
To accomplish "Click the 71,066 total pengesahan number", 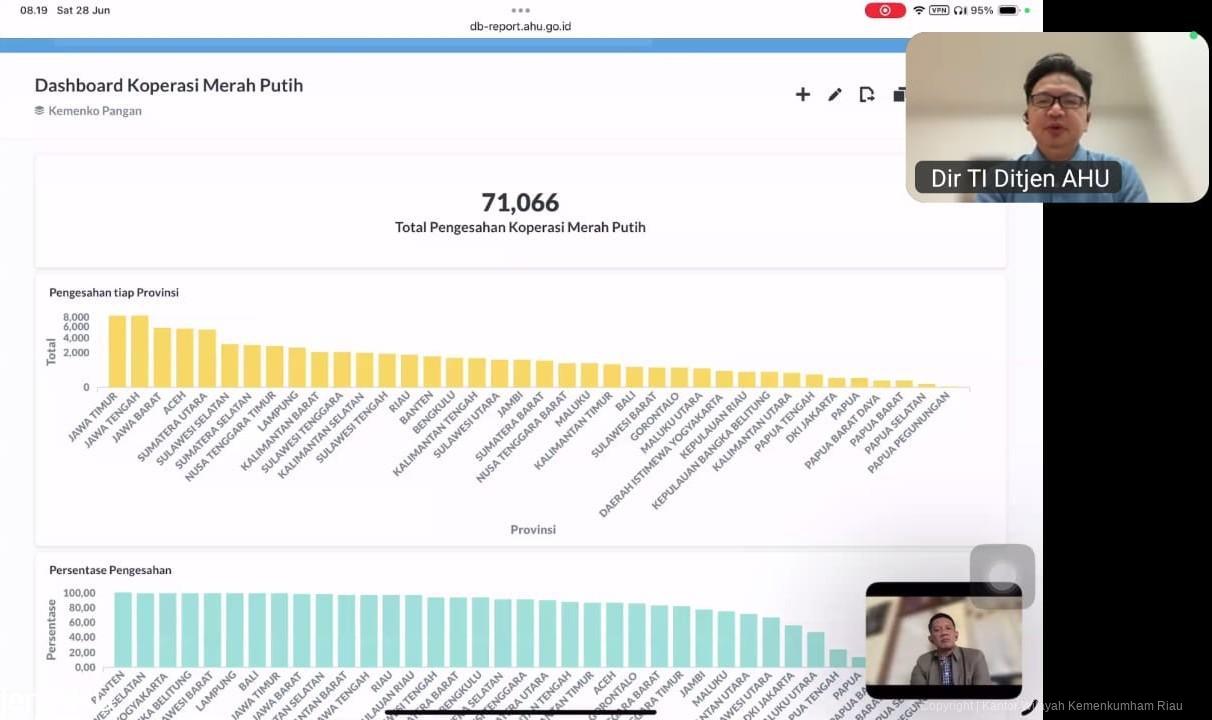I will tap(520, 203).
